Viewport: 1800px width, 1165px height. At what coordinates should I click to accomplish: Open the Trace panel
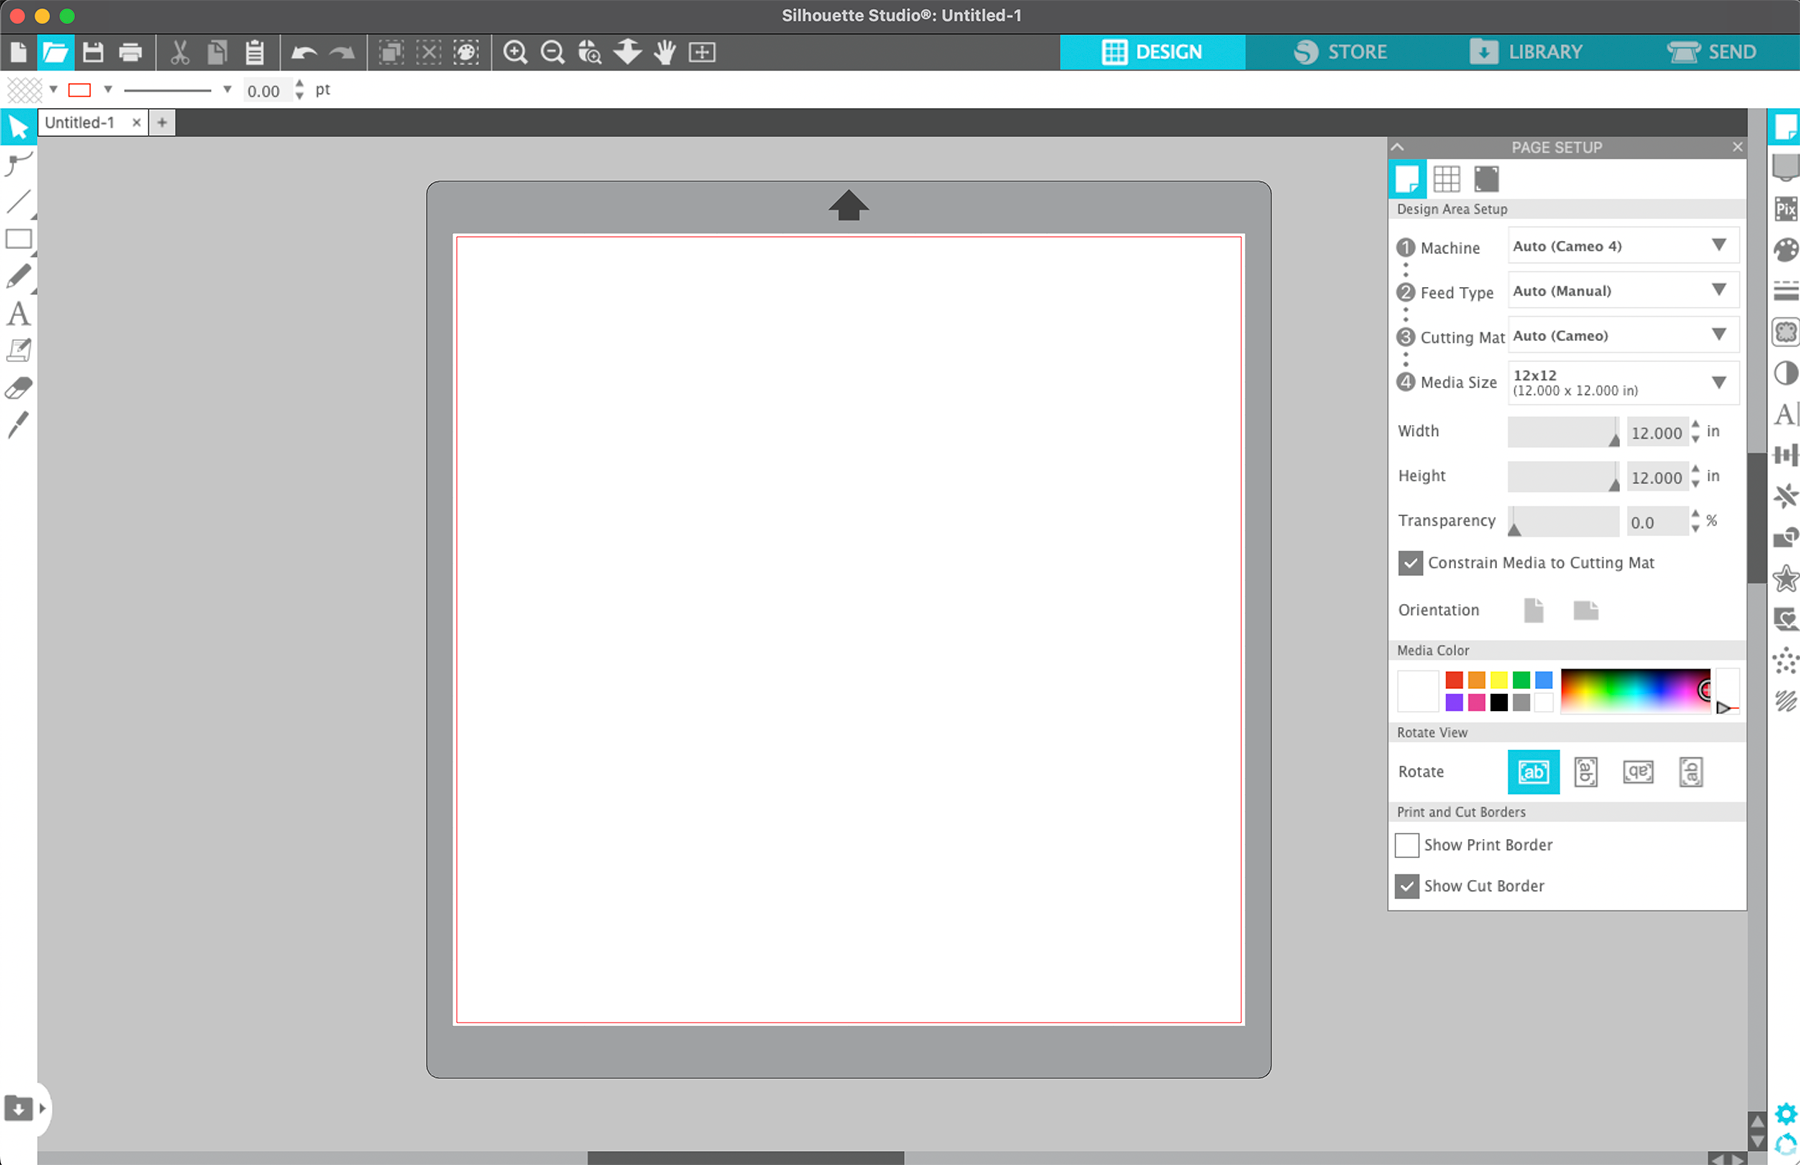tap(1786, 332)
